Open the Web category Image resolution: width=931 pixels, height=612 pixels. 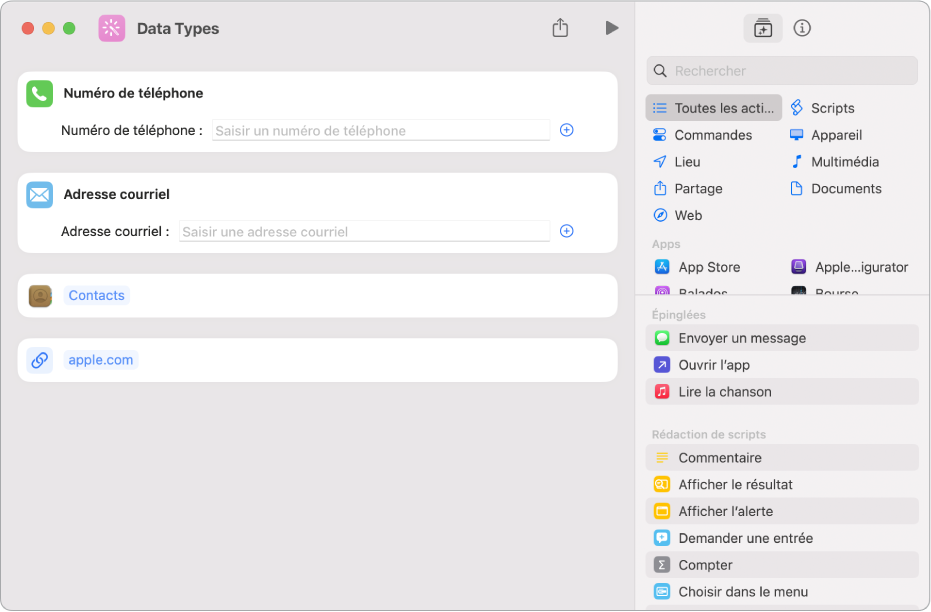click(x=677, y=215)
